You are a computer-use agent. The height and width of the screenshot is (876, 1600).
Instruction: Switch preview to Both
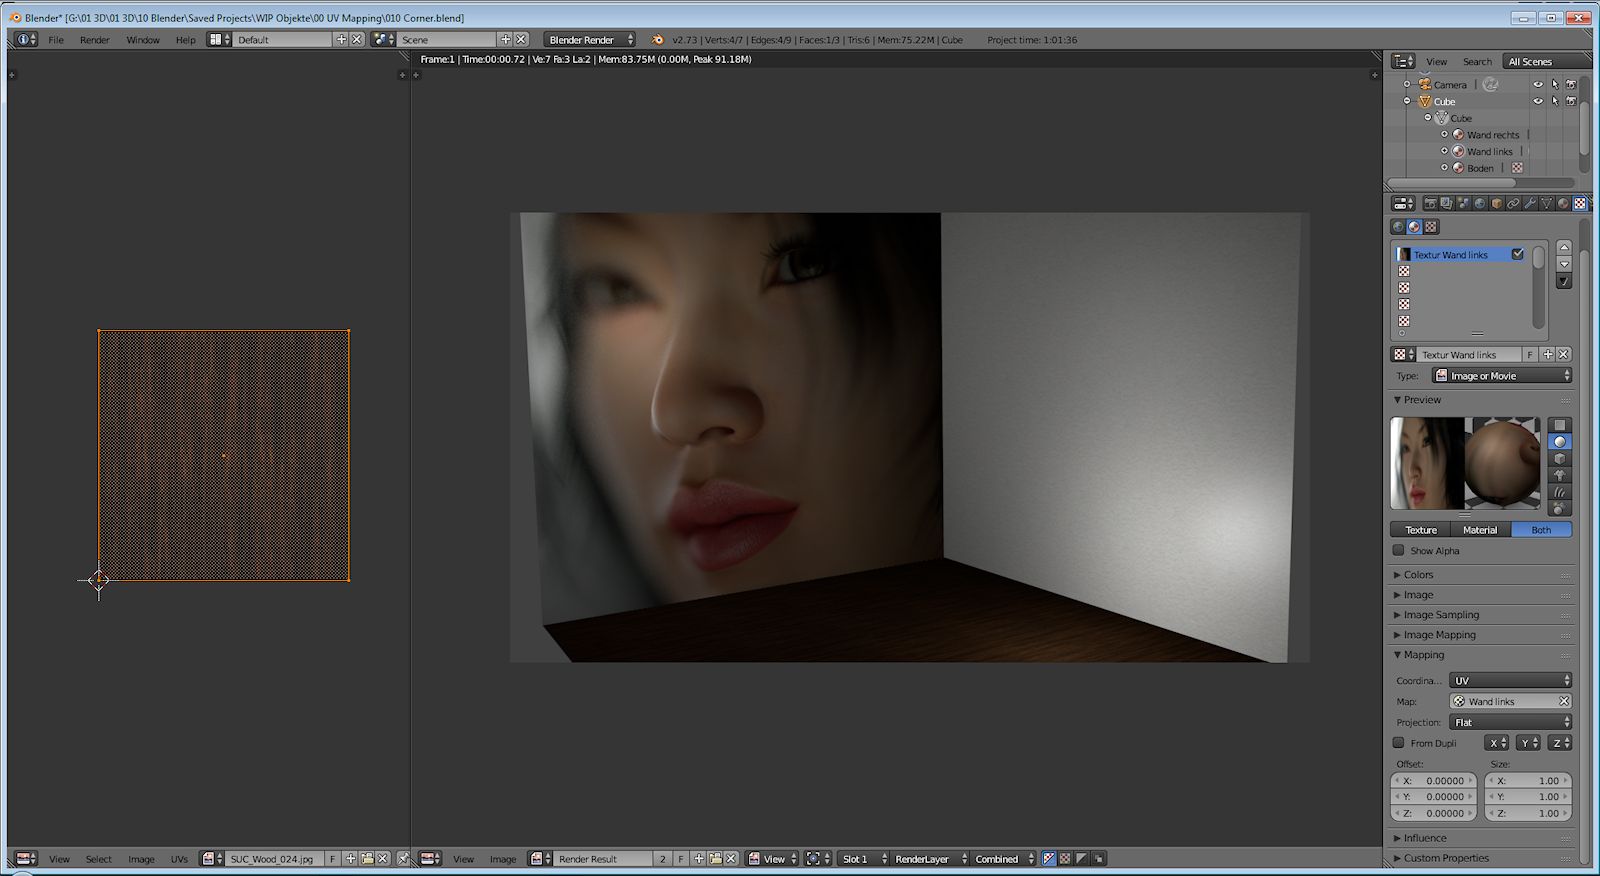(1541, 530)
